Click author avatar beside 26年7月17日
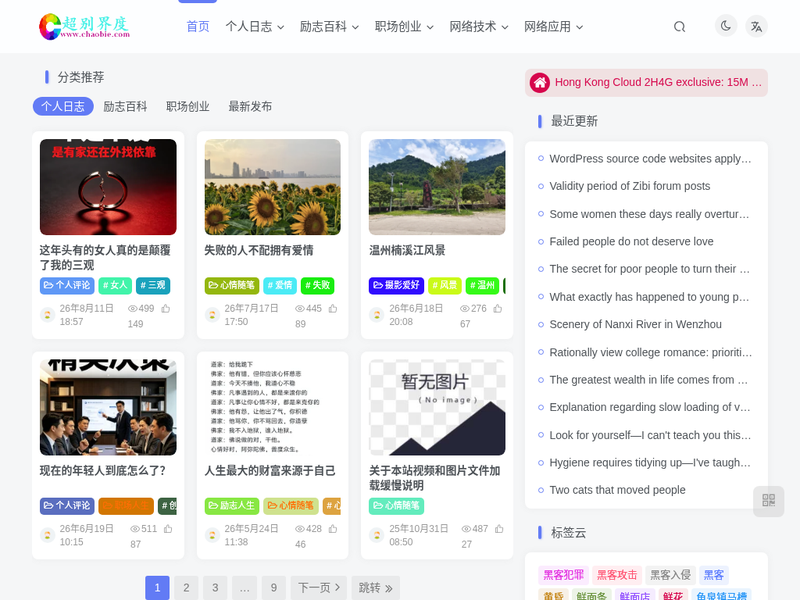Screen dimensions: 800x600 coord(212,315)
